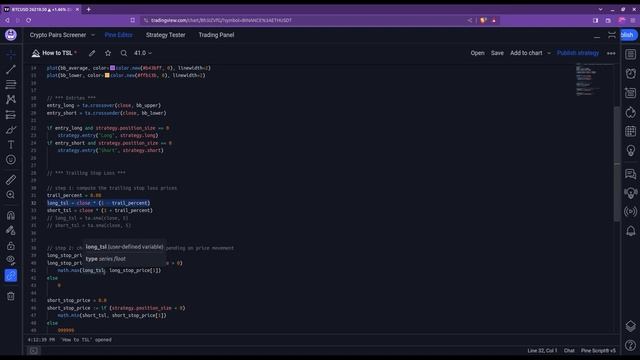This screenshot has width=640, height=360.
Task: Minimize the bottom panel
Action: click(597, 36)
